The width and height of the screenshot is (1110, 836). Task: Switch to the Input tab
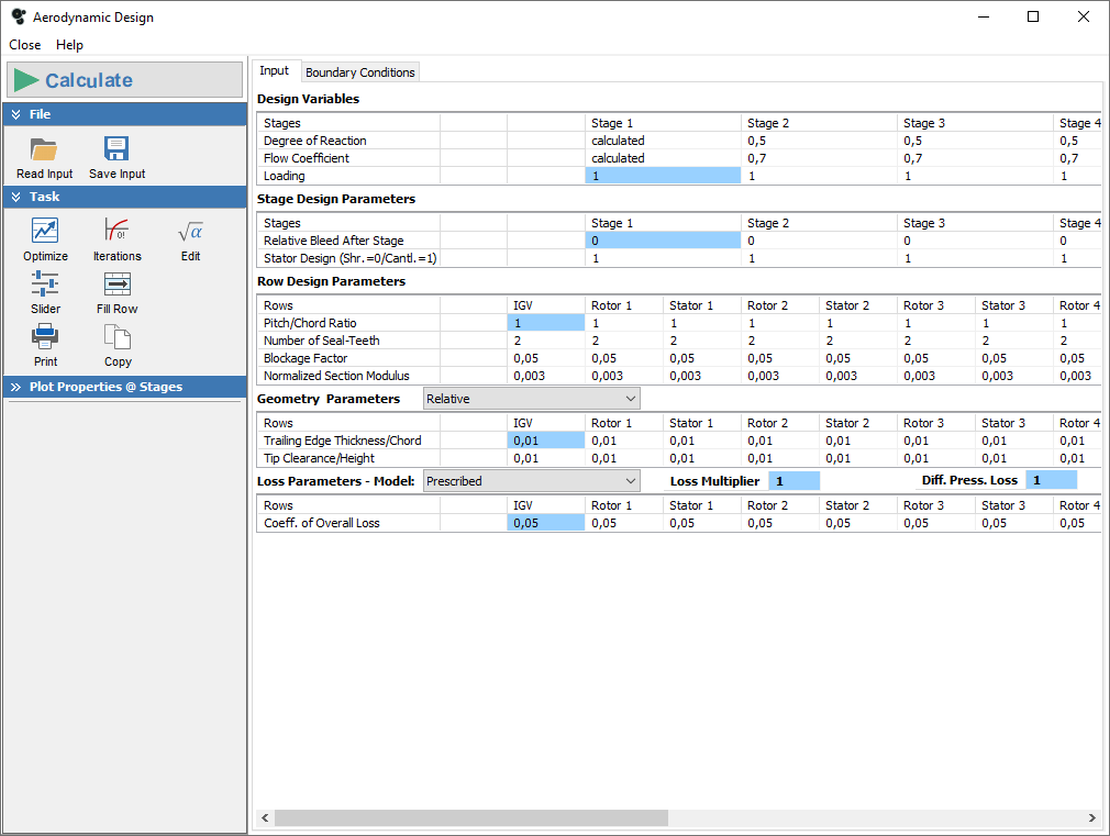[274, 70]
